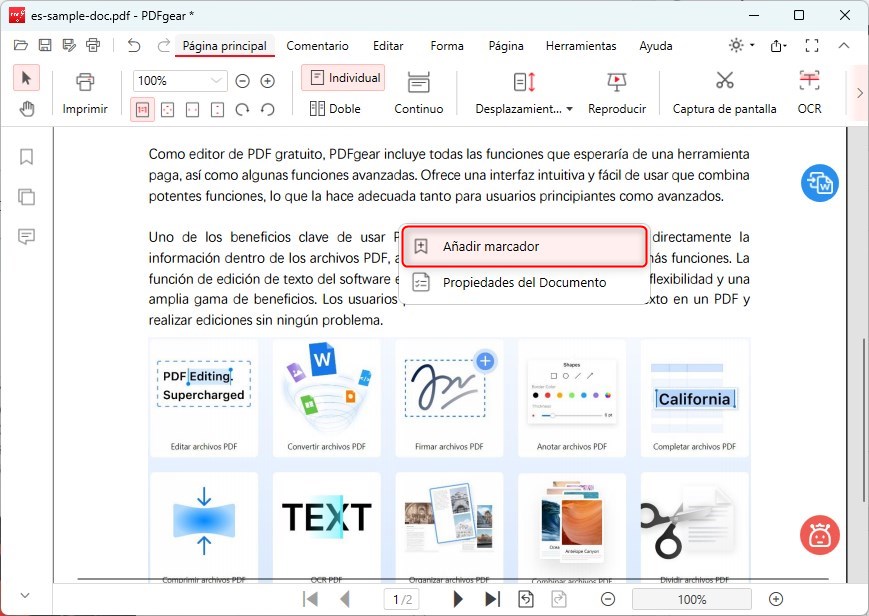
Task: Toggle fit width view mode
Action: 192,110
